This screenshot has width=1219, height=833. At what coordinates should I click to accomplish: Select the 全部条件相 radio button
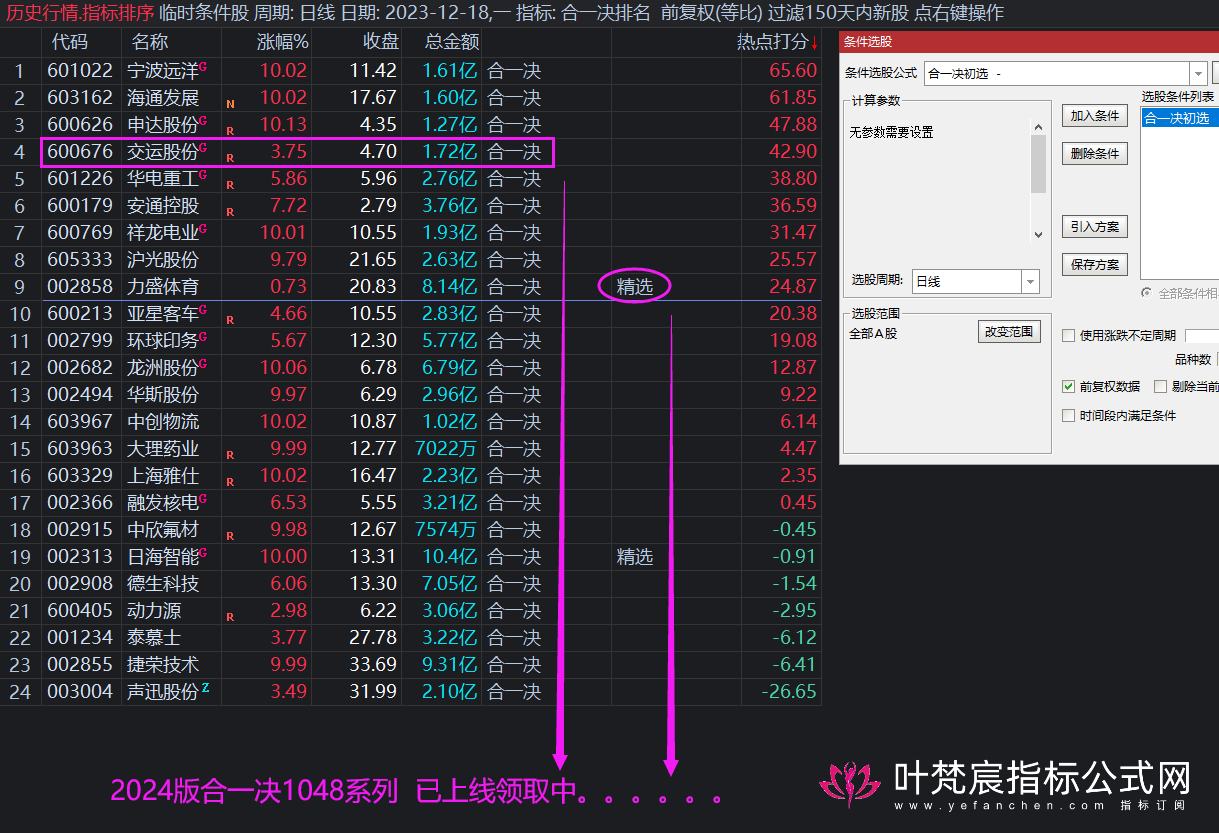click(1146, 294)
